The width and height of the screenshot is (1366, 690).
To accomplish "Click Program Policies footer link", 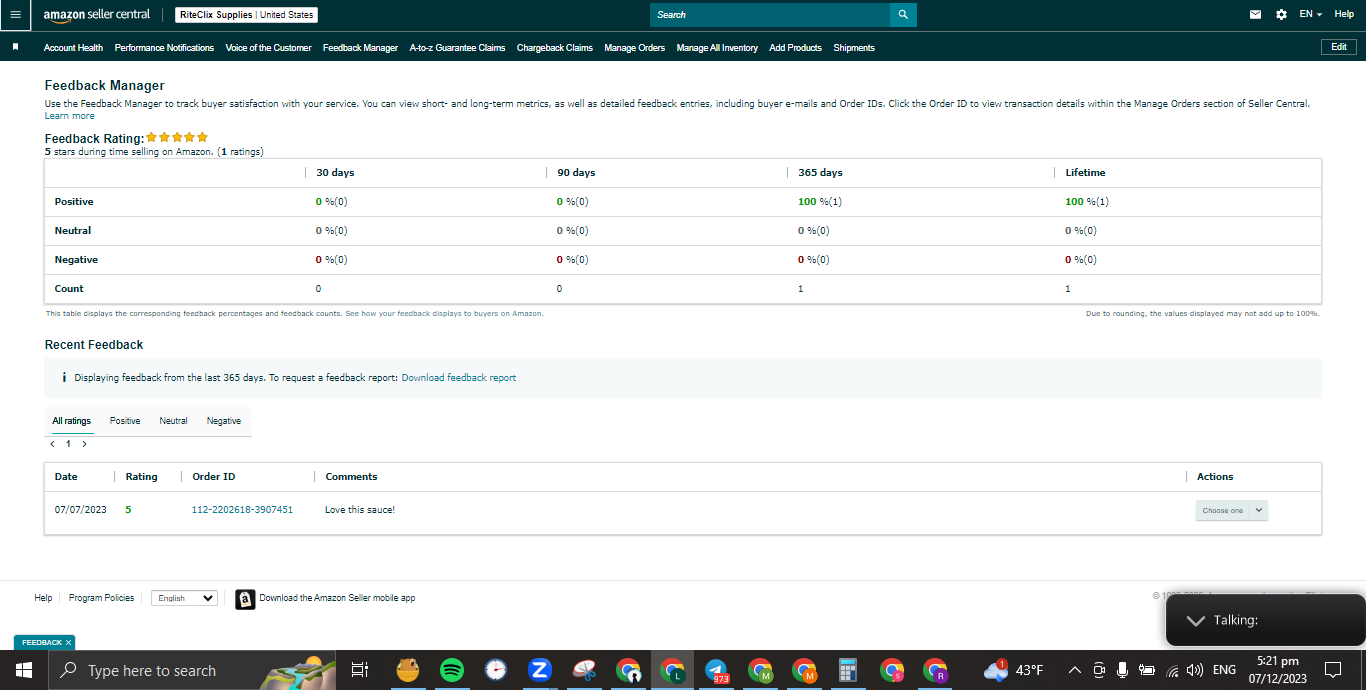I will (x=101, y=598).
